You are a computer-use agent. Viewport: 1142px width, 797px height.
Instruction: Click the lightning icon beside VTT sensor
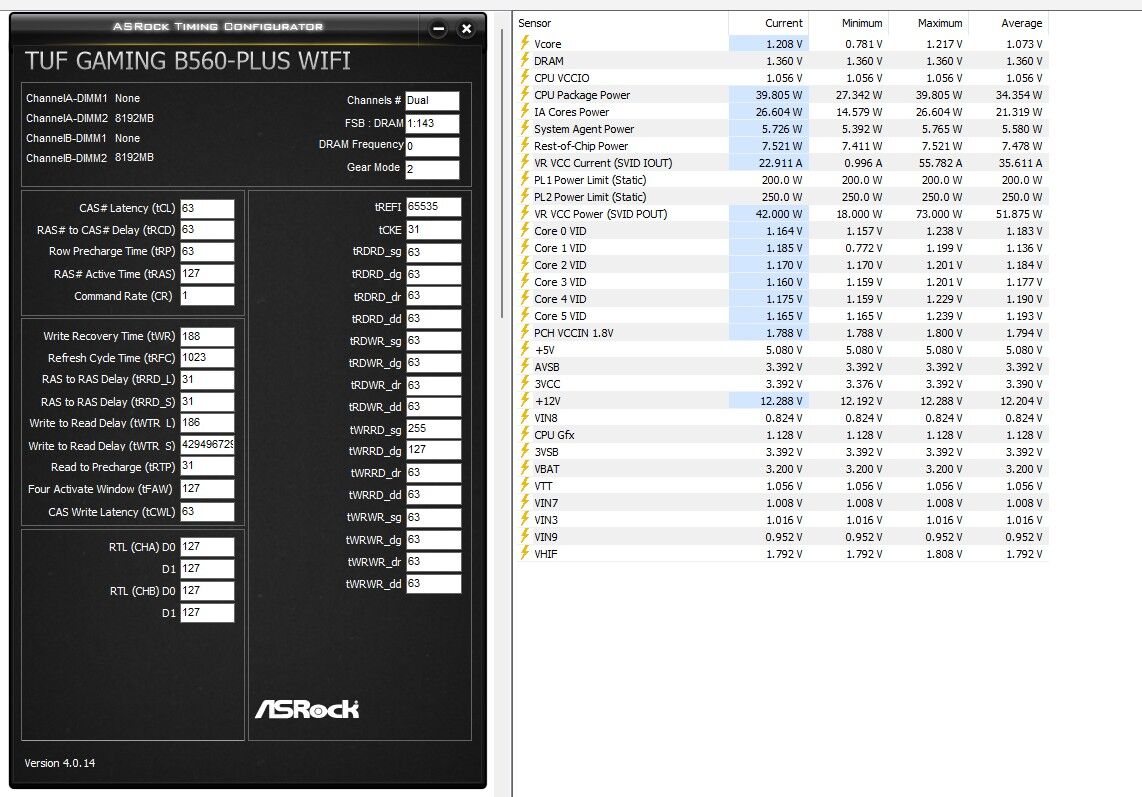524,485
